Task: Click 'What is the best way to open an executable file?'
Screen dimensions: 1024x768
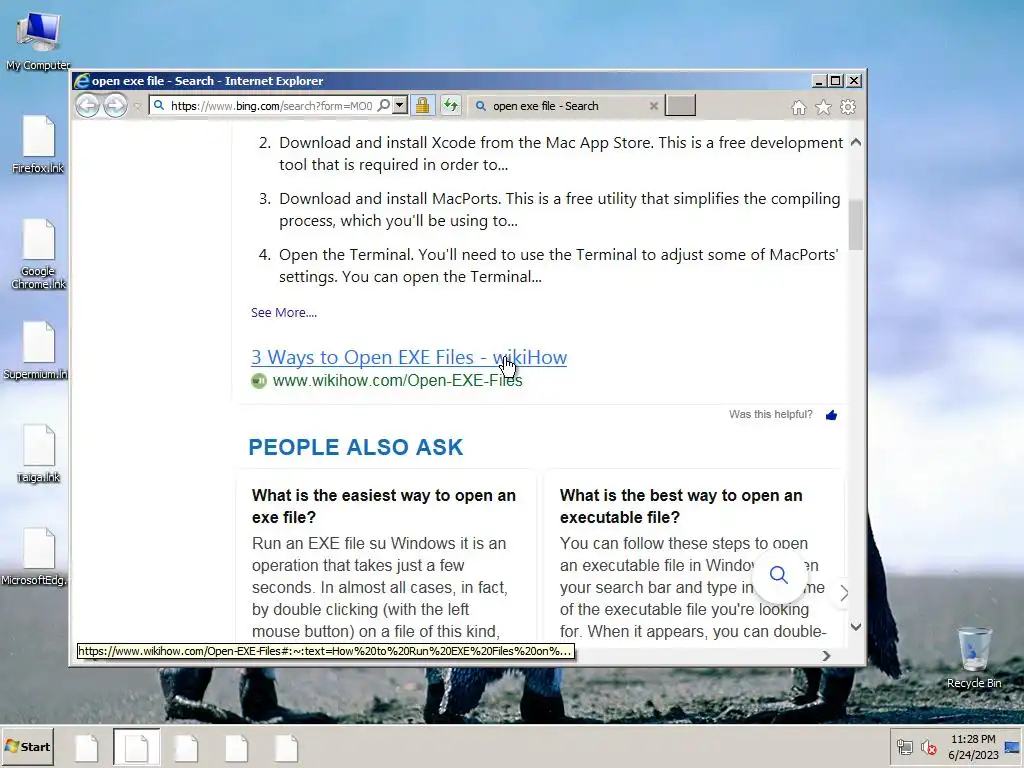Action: [x=681, y=506]
